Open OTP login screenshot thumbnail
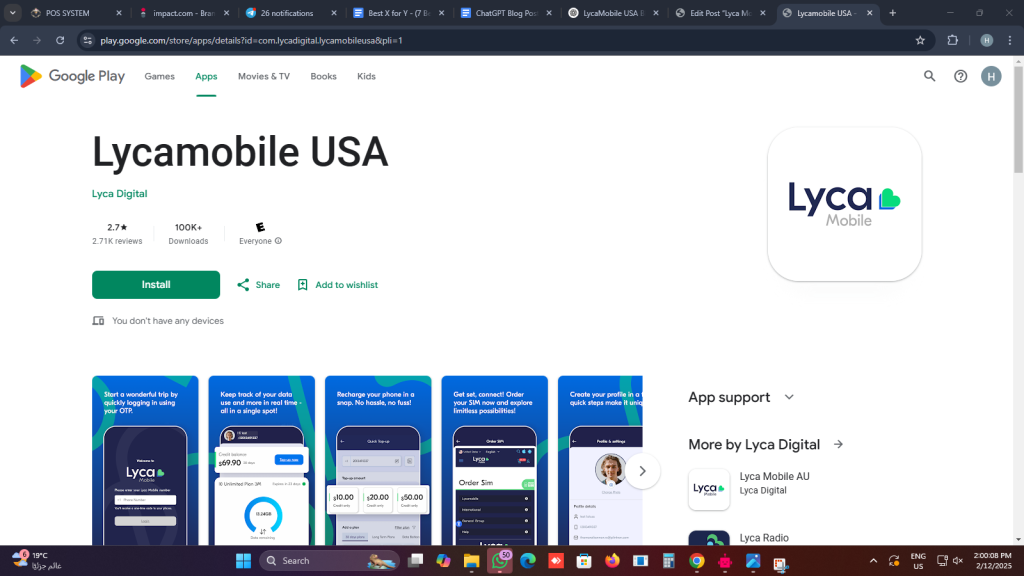This screenshot has height=576, width=1024. tap(145, 460)
